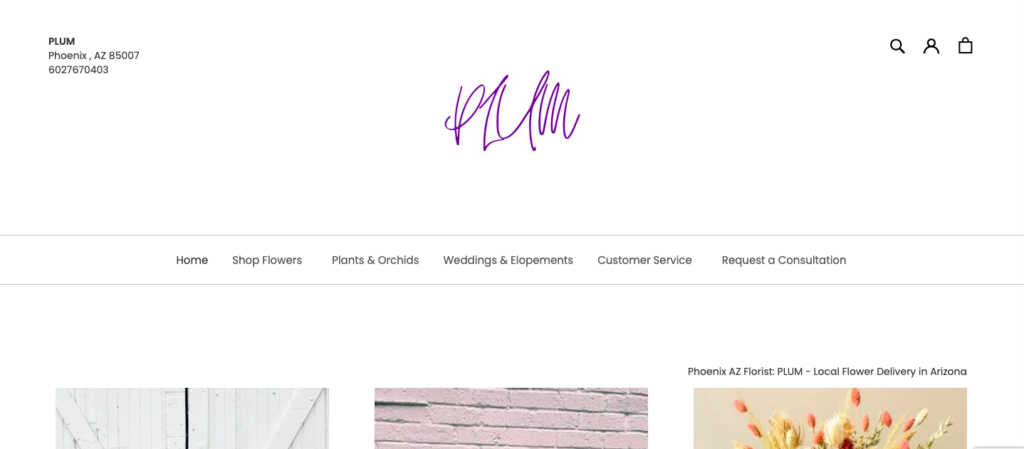Open Request a Consultation link
1024x449 pixels.
[x=784, y=260]
